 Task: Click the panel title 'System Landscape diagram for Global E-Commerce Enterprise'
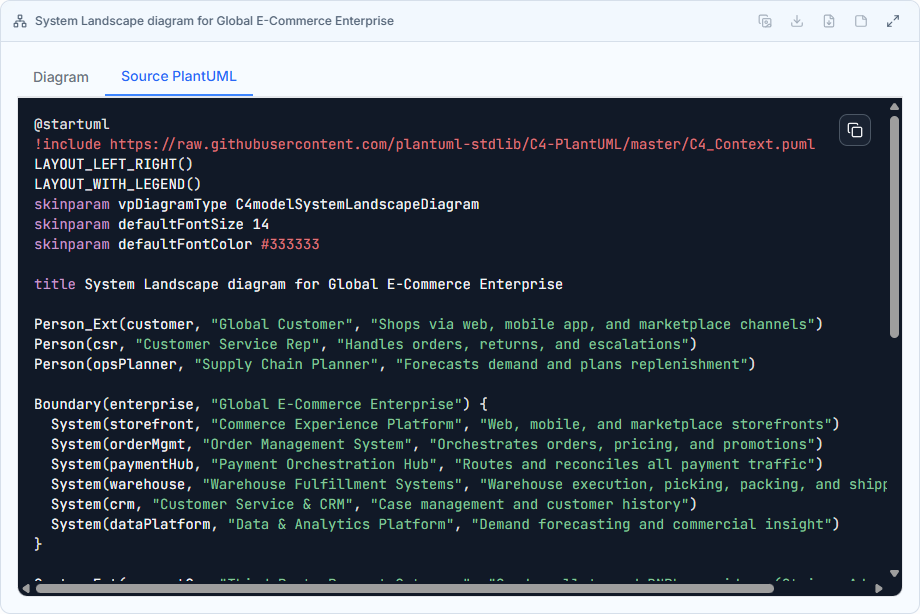214,21
